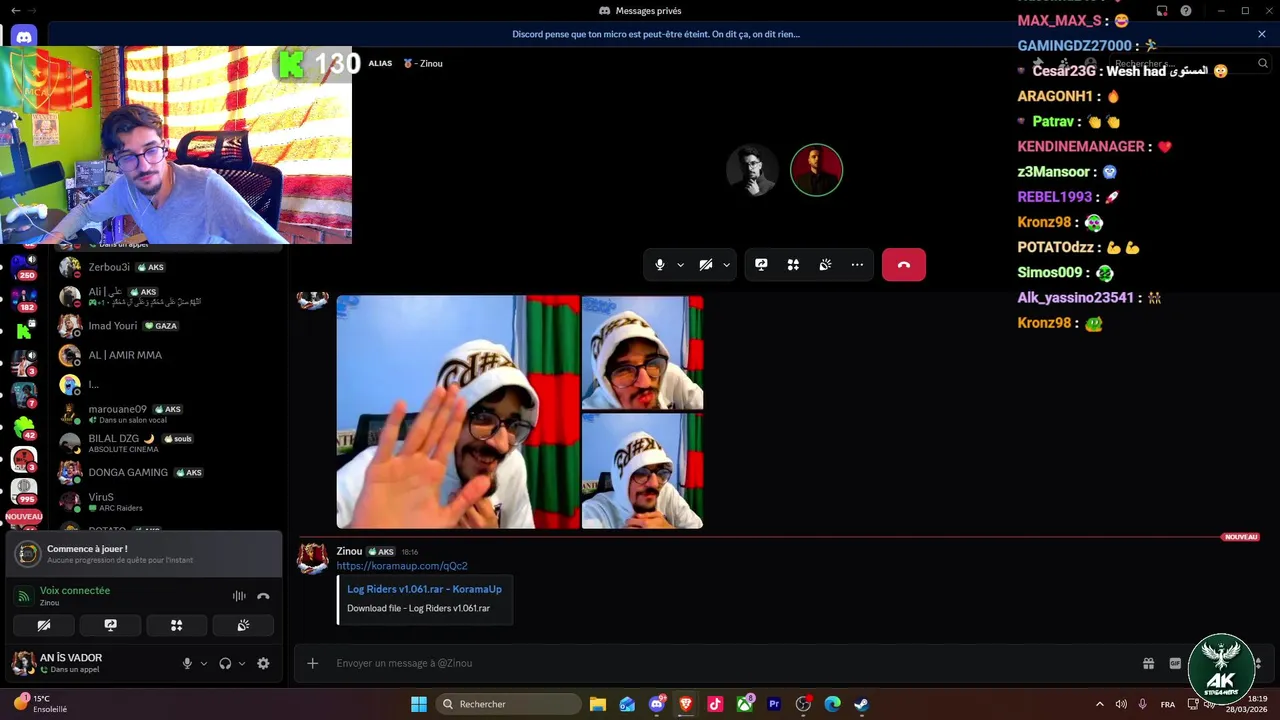The width and height of the screenshot is (1280, 720).
Task: Show hidden tray icons chevron
Action: pyautogui.click(x=1100, y=704)
